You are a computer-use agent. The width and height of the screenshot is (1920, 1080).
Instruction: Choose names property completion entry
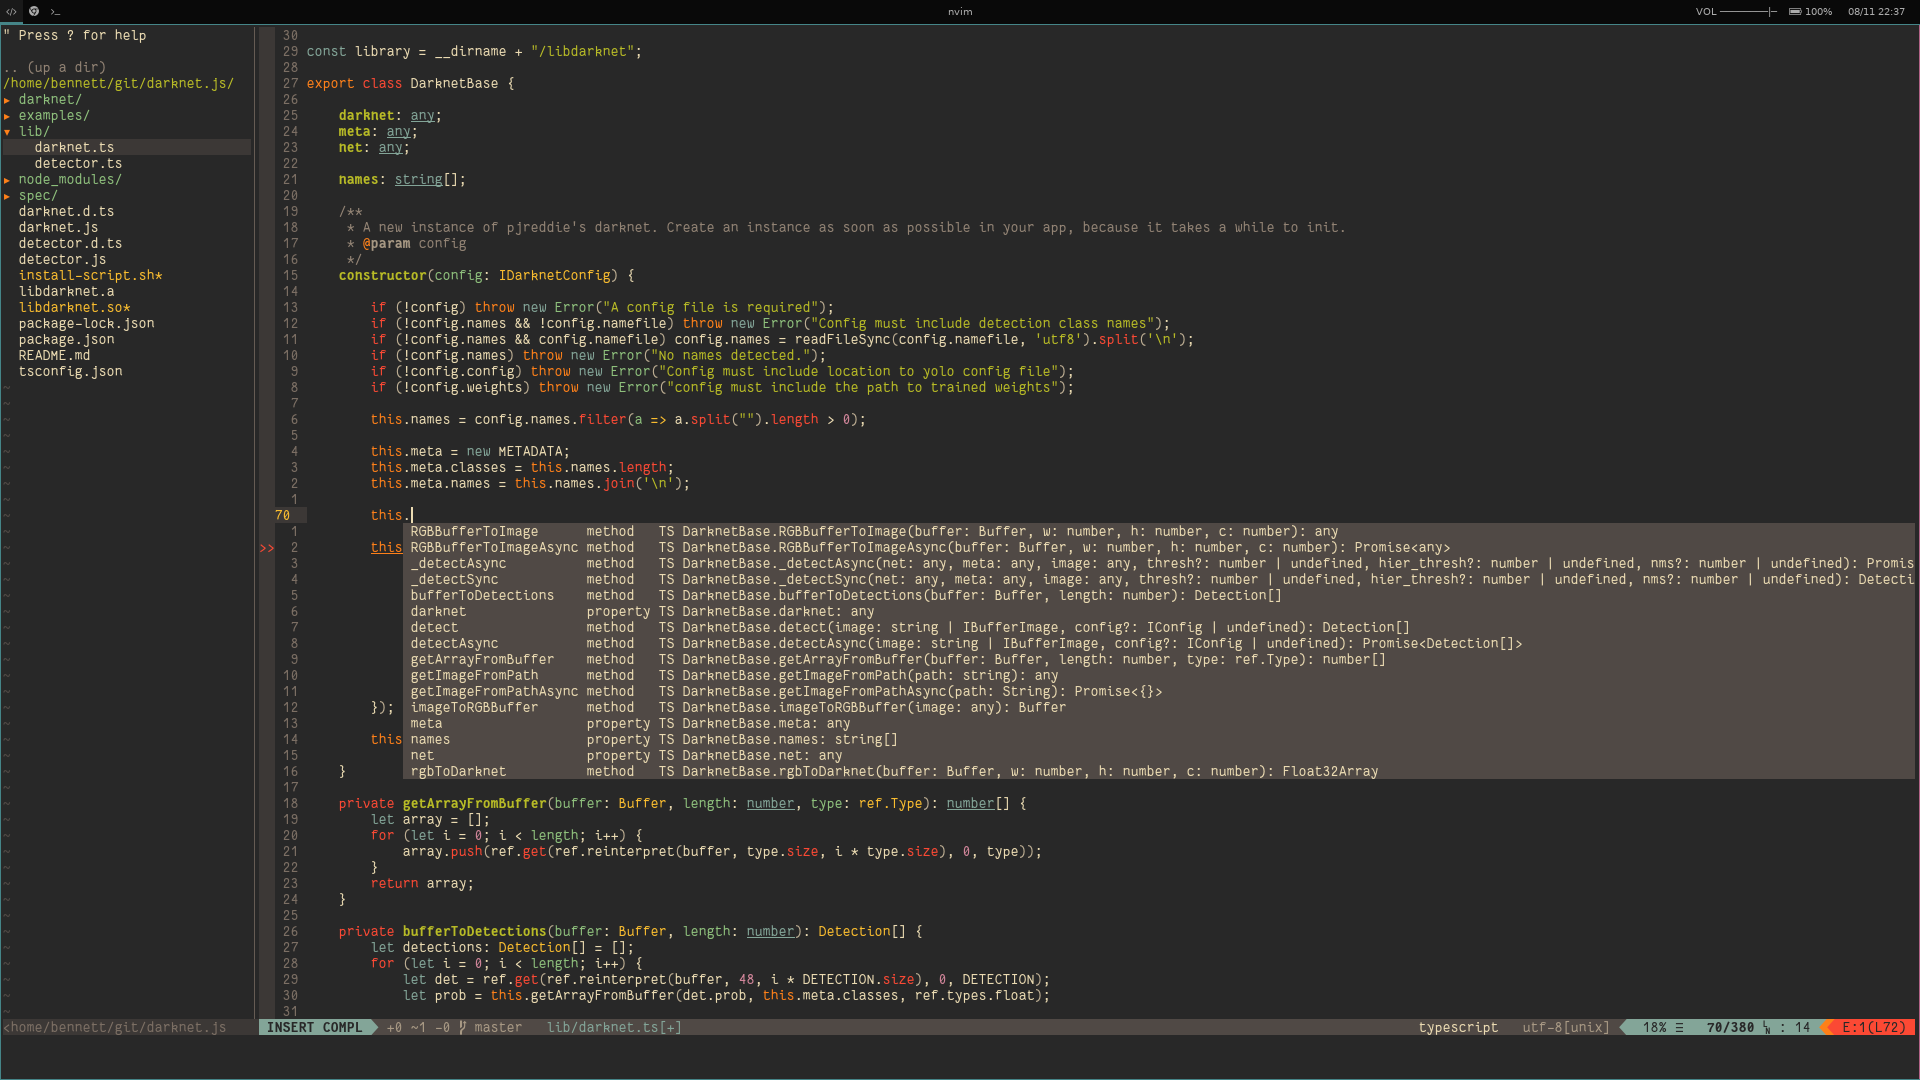click(x=1159, y=739)
